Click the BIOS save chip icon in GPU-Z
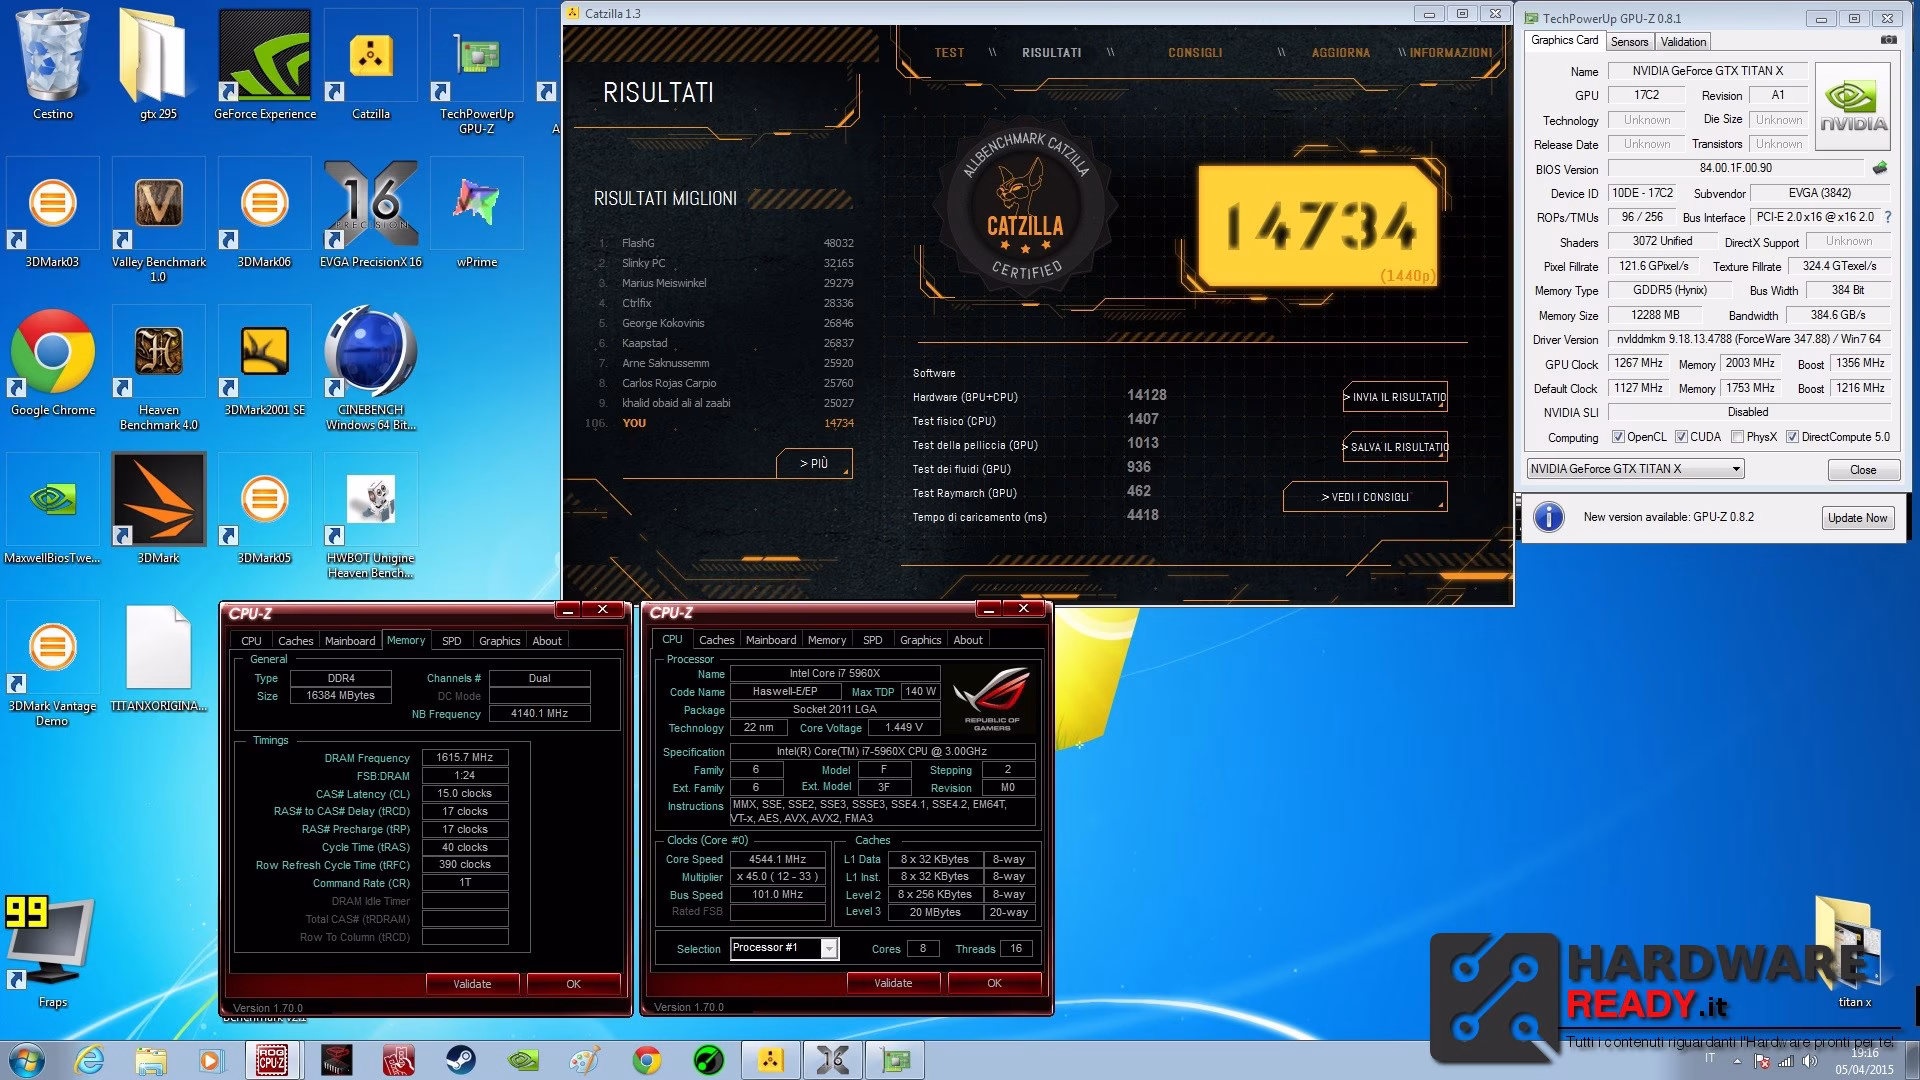Image resolution: width=1920 pixels, height=1080 pixels. (1880, 168)
